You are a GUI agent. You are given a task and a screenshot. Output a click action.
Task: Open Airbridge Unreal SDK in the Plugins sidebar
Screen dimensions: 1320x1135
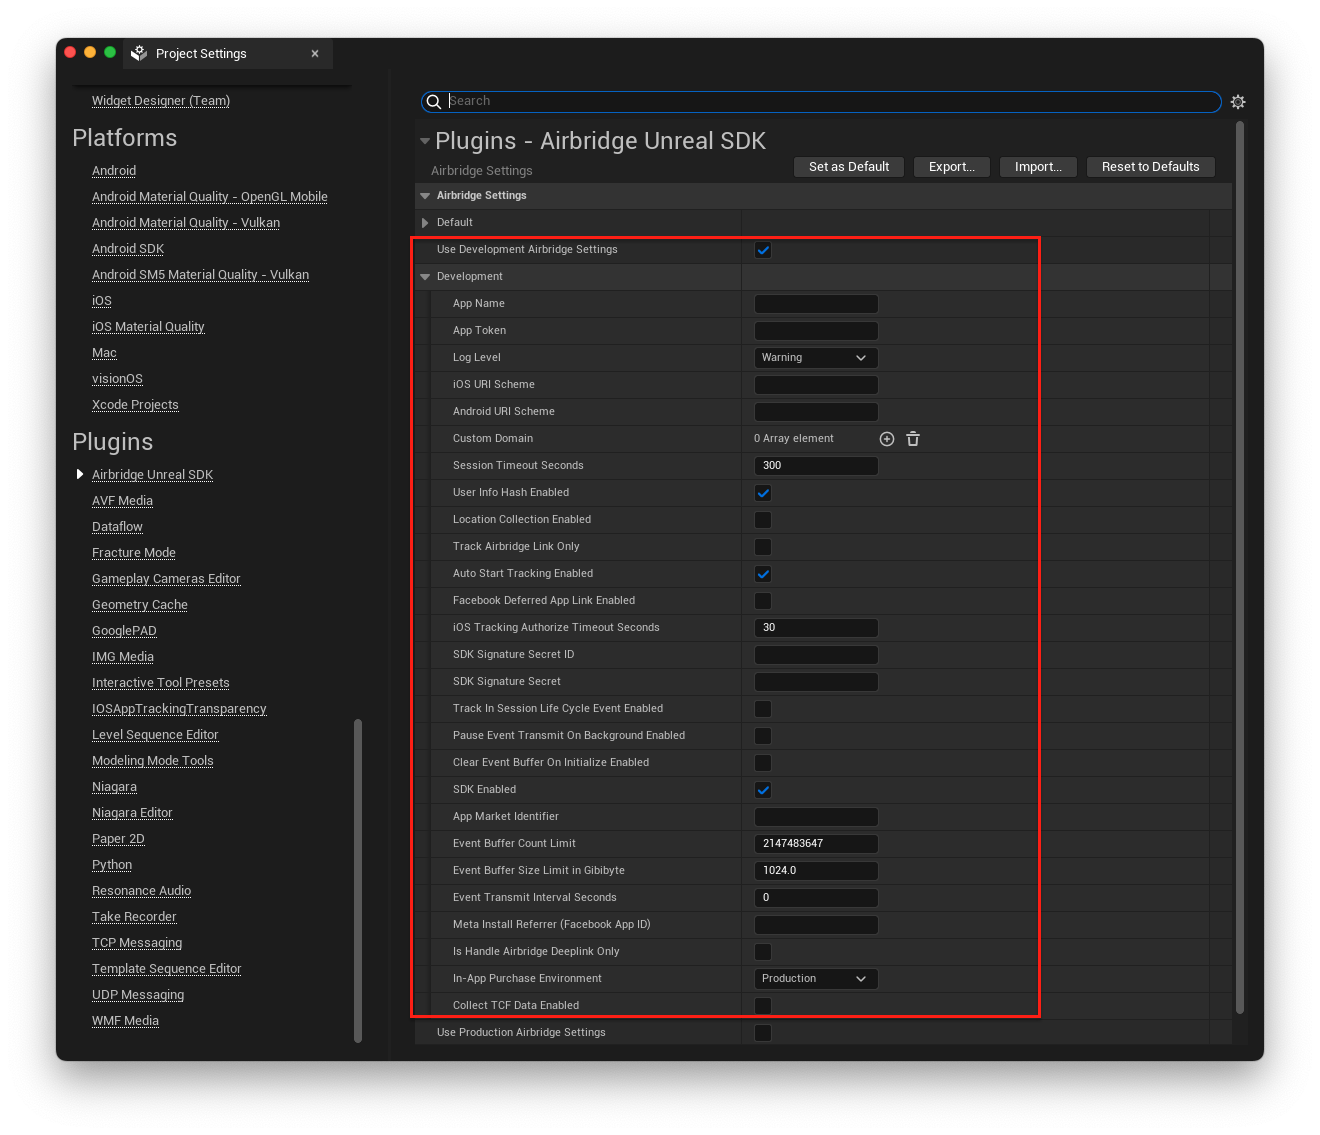[152, 474]
